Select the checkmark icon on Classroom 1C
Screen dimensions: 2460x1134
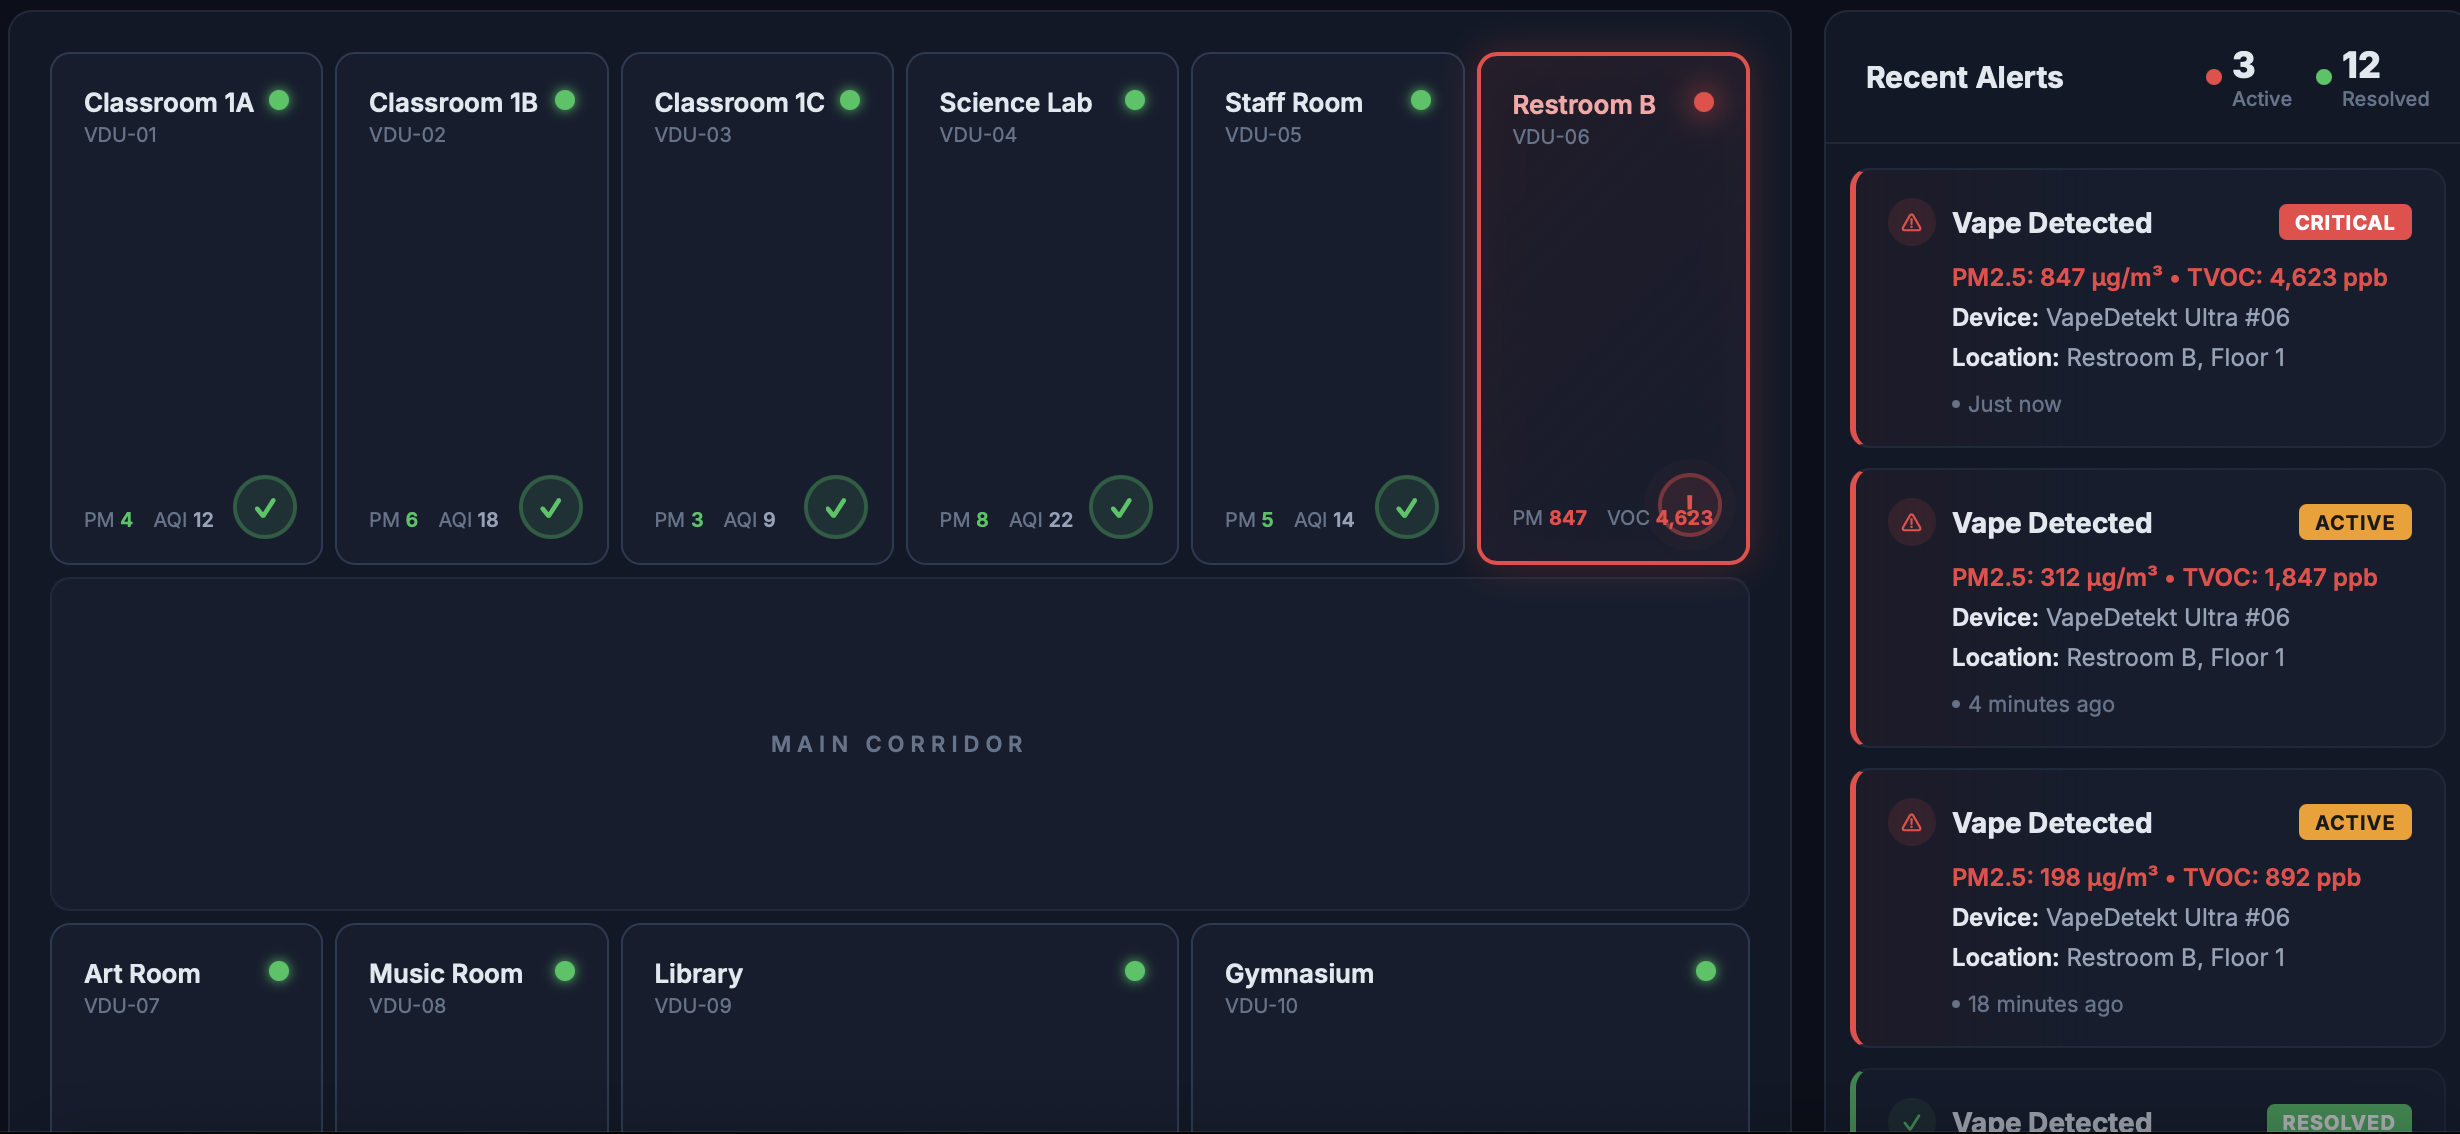[x=837, y=507]
